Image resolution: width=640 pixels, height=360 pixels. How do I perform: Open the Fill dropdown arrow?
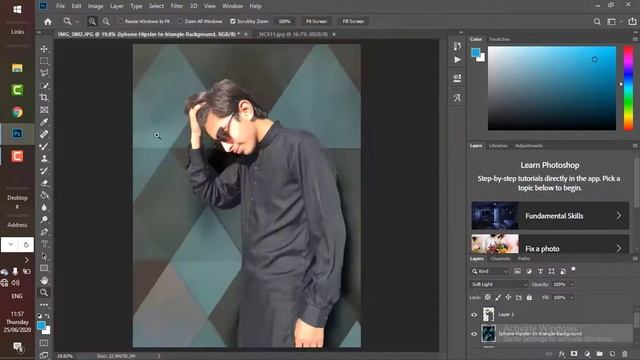(572, 298)
